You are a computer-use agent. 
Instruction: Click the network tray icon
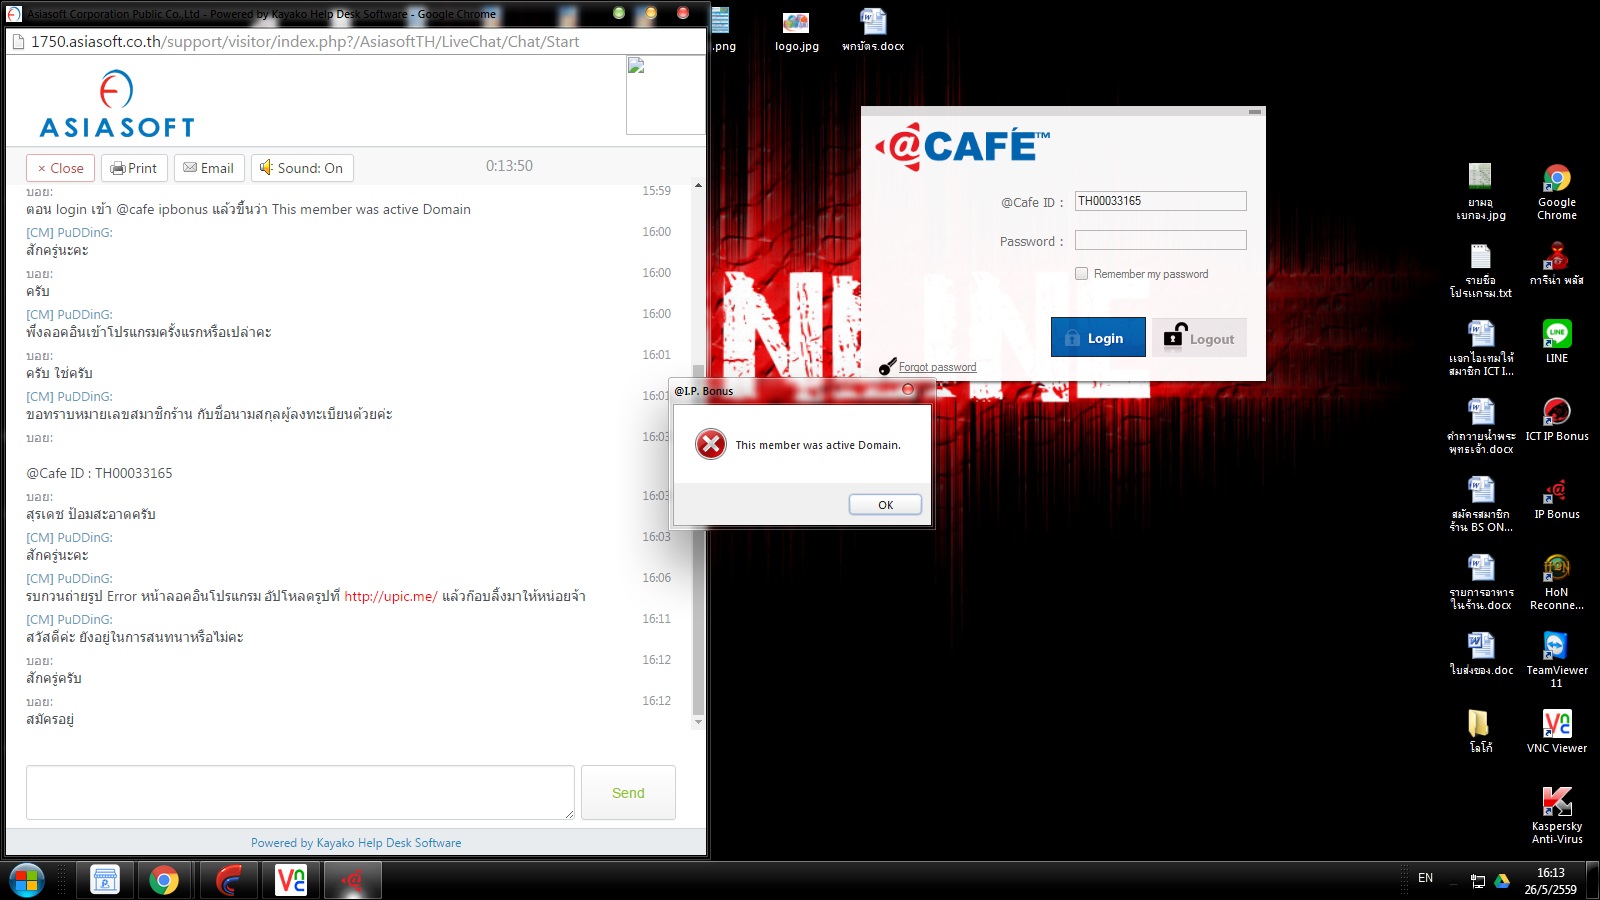coord(1478,881)
